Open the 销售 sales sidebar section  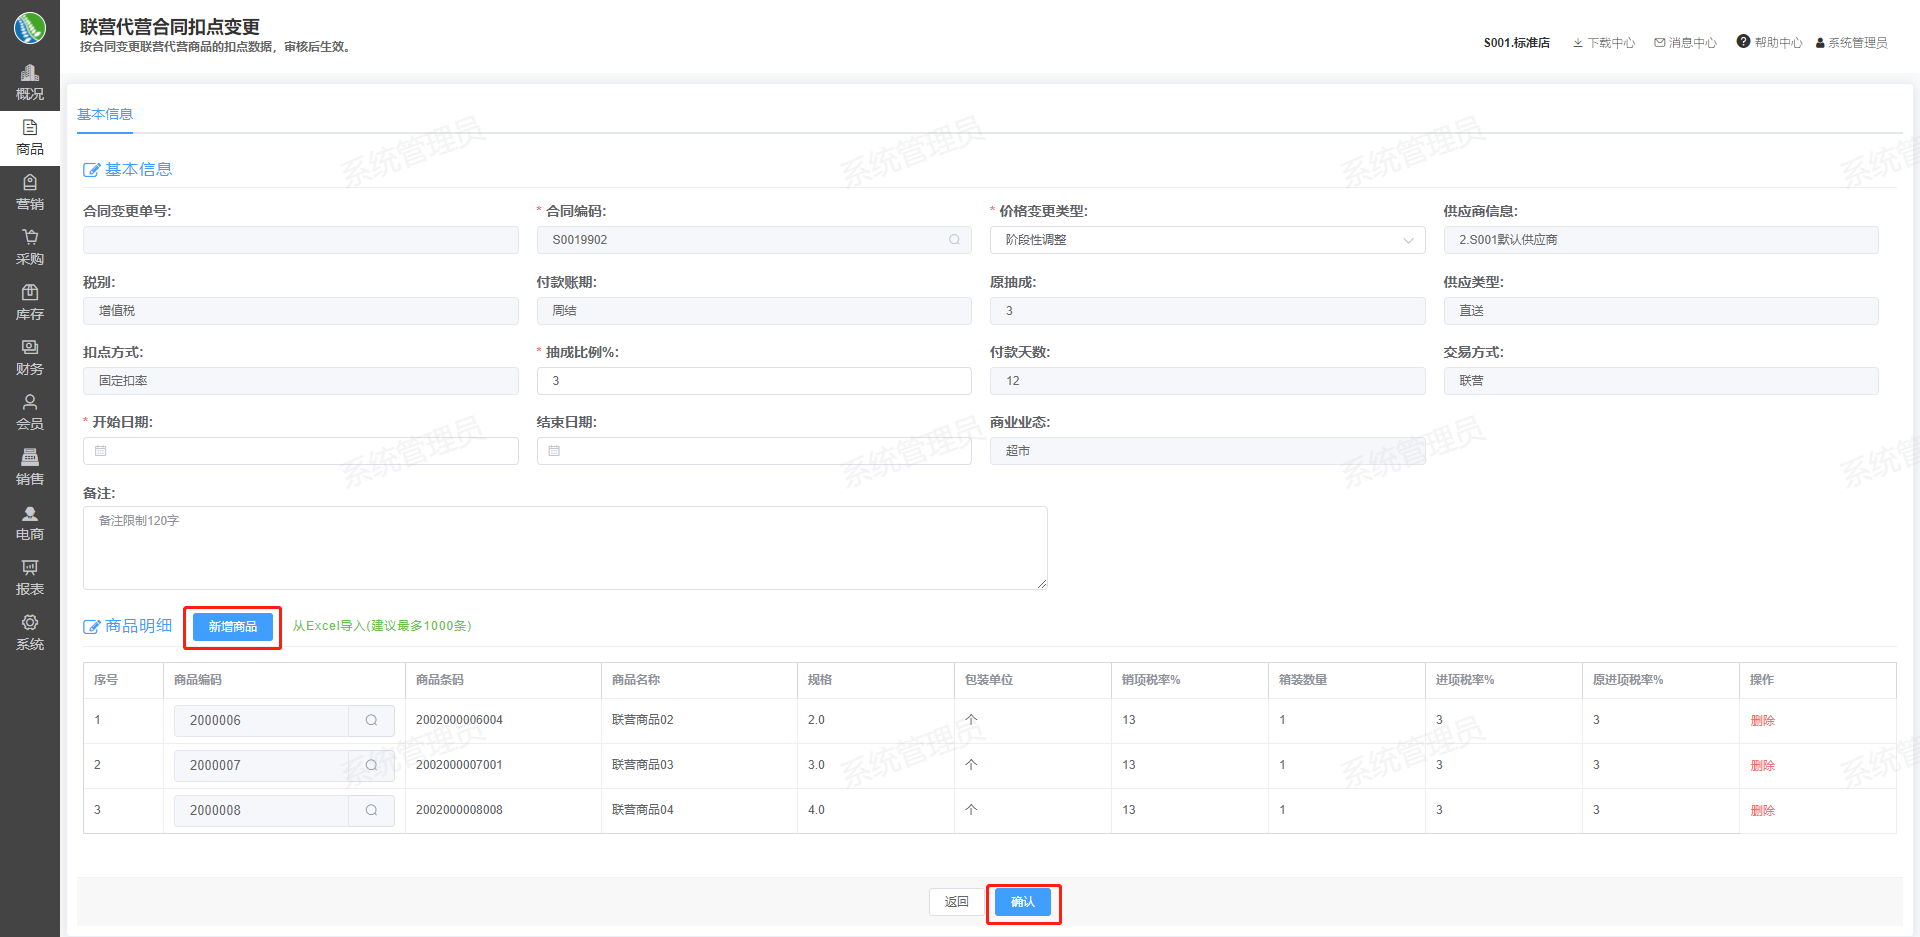point(30,468)
